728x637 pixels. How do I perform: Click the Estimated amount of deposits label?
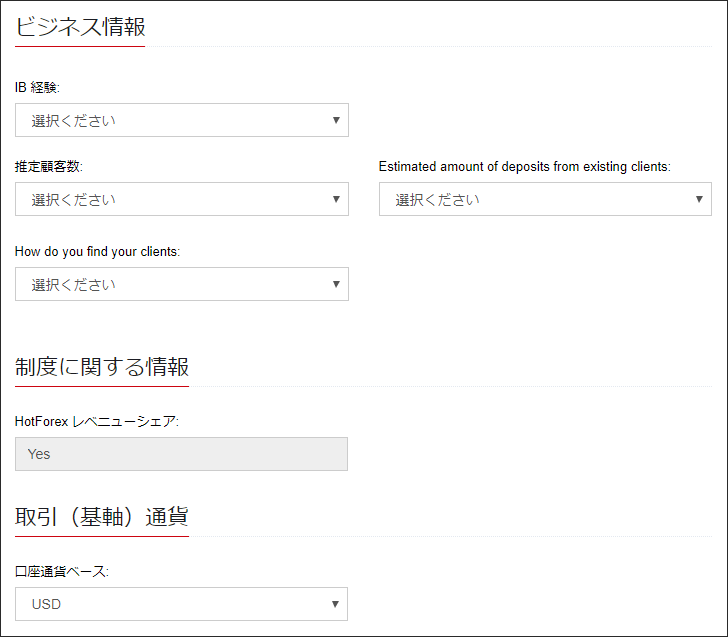coord(524,167)
